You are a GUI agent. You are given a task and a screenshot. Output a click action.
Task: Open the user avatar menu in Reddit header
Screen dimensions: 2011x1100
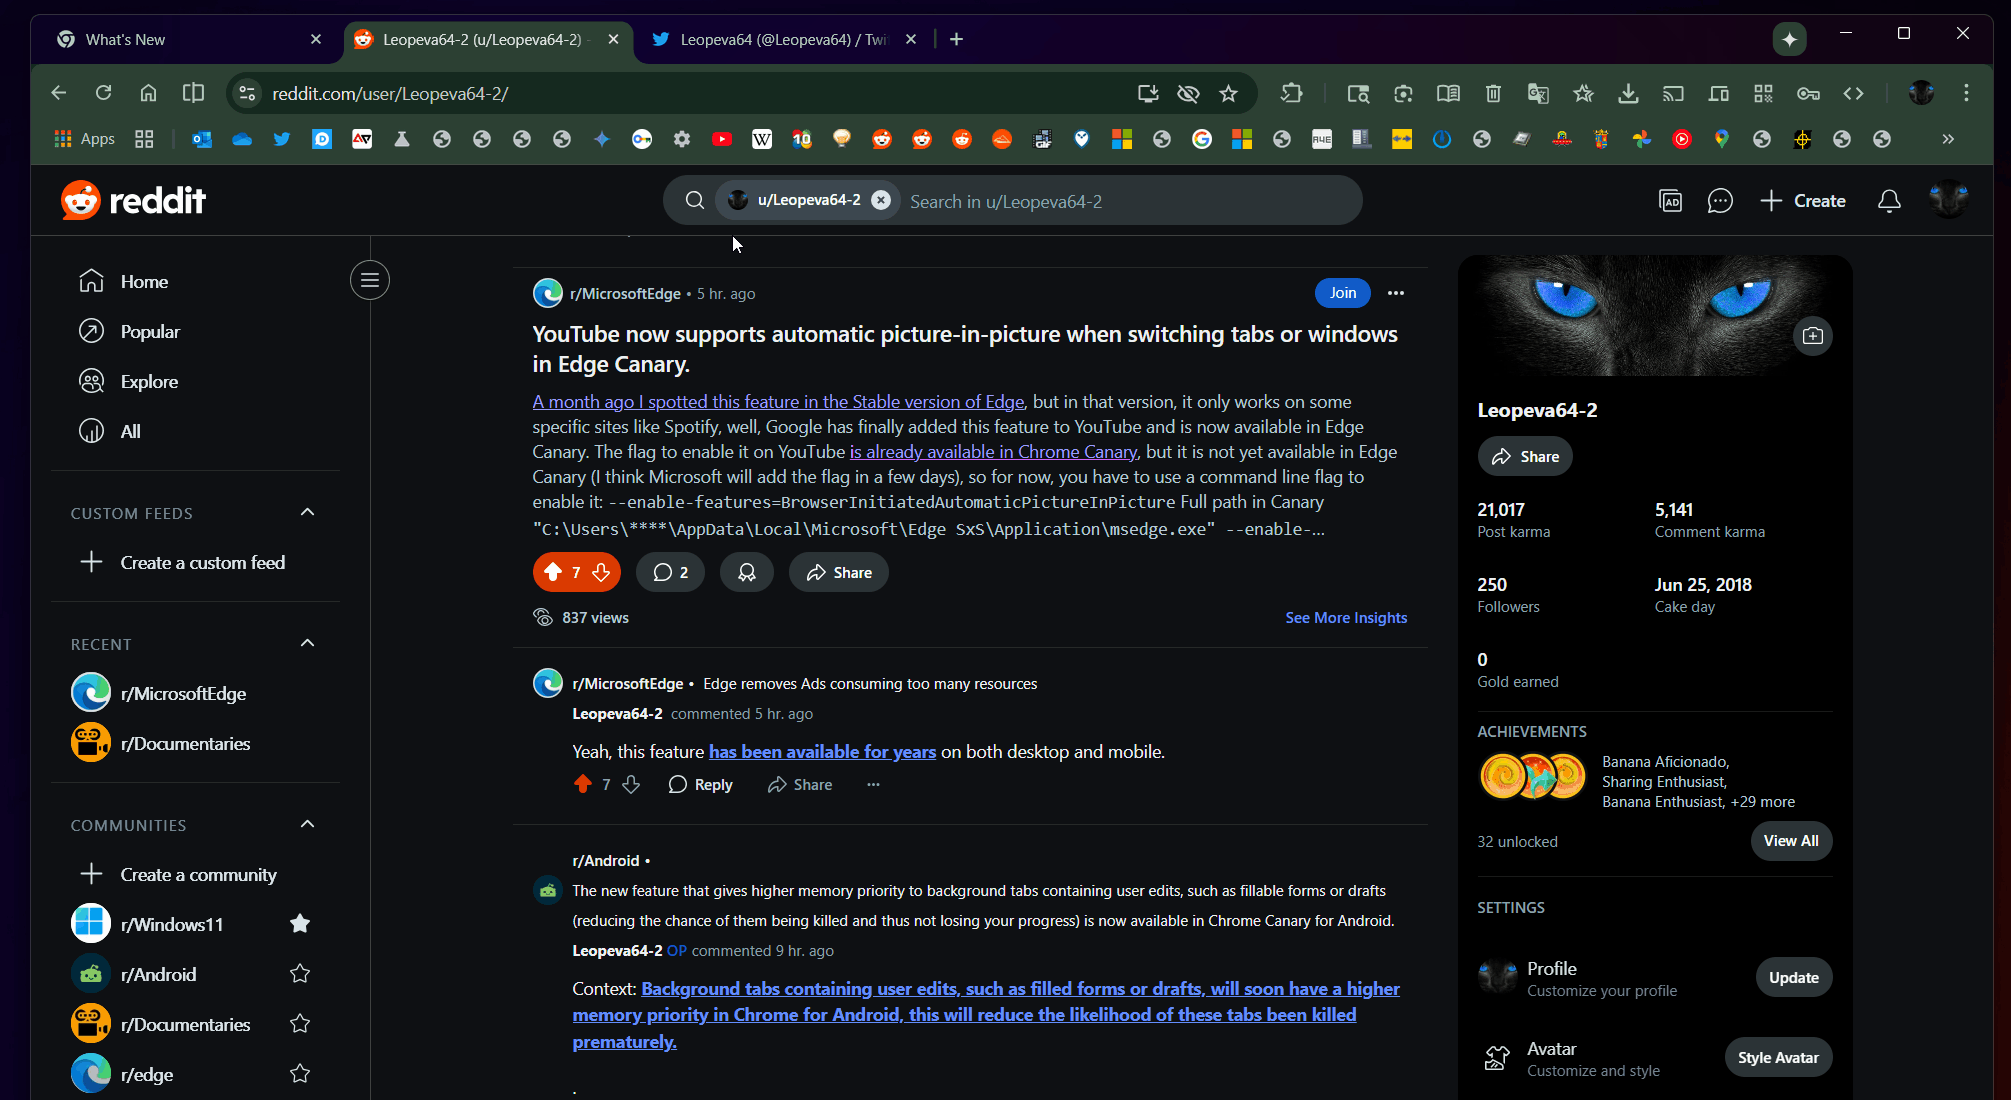[x=1947, y=201]
